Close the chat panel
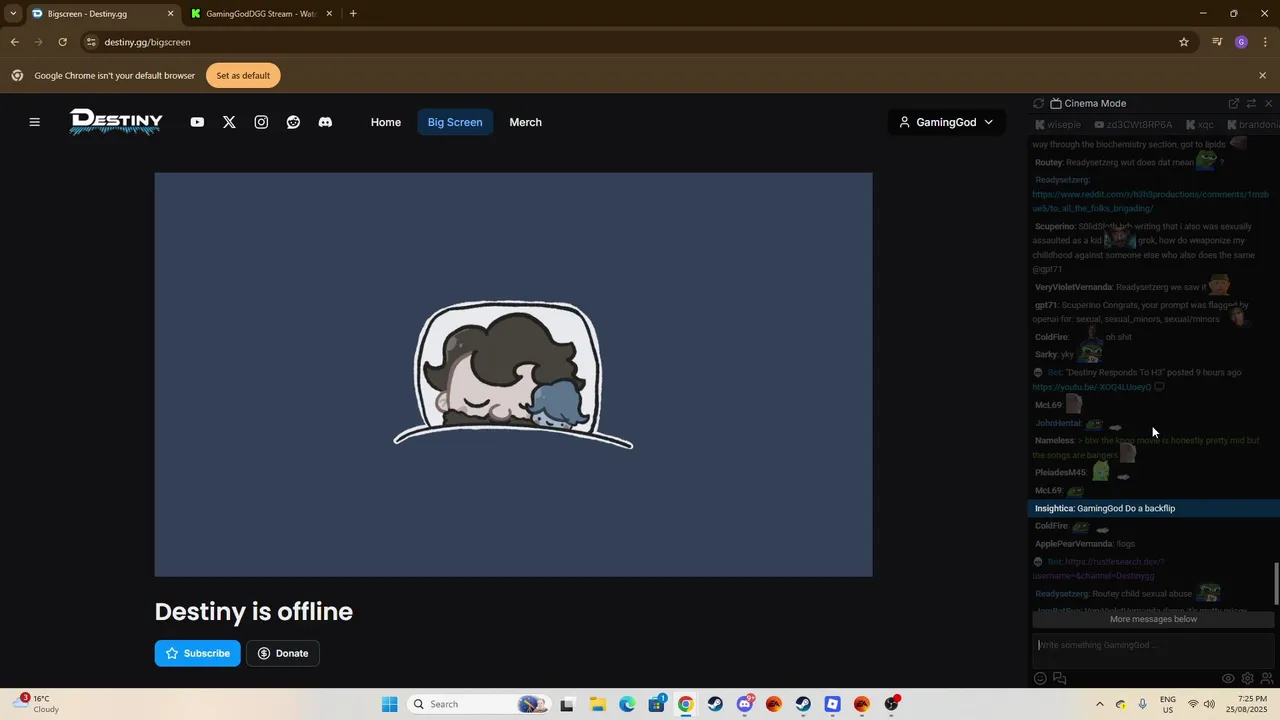1280x720 pixels. coord(1268,103)
